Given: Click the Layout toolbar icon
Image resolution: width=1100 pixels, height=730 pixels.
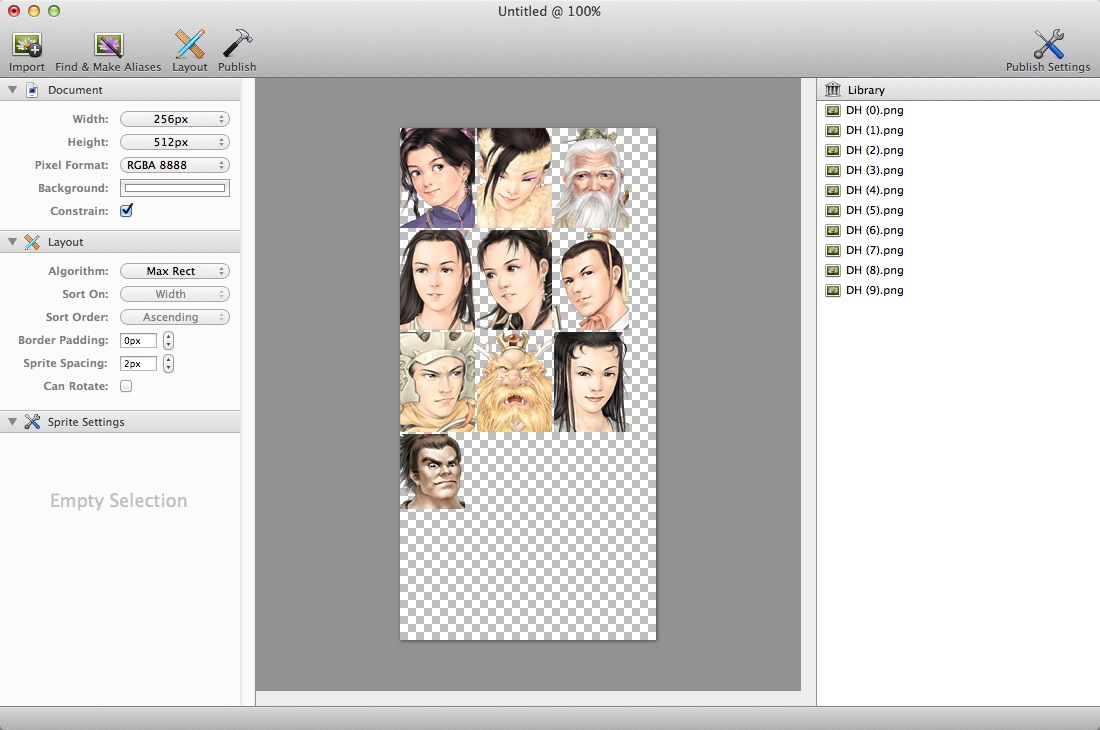Looking at the screenshot, I should 189,46.
